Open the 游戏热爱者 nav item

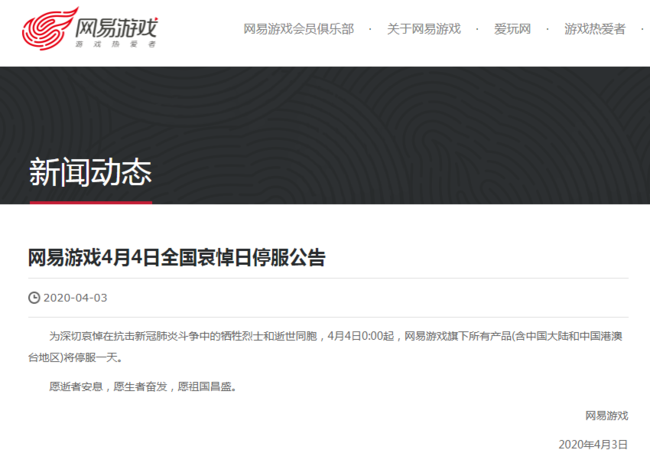pos(594,29)
